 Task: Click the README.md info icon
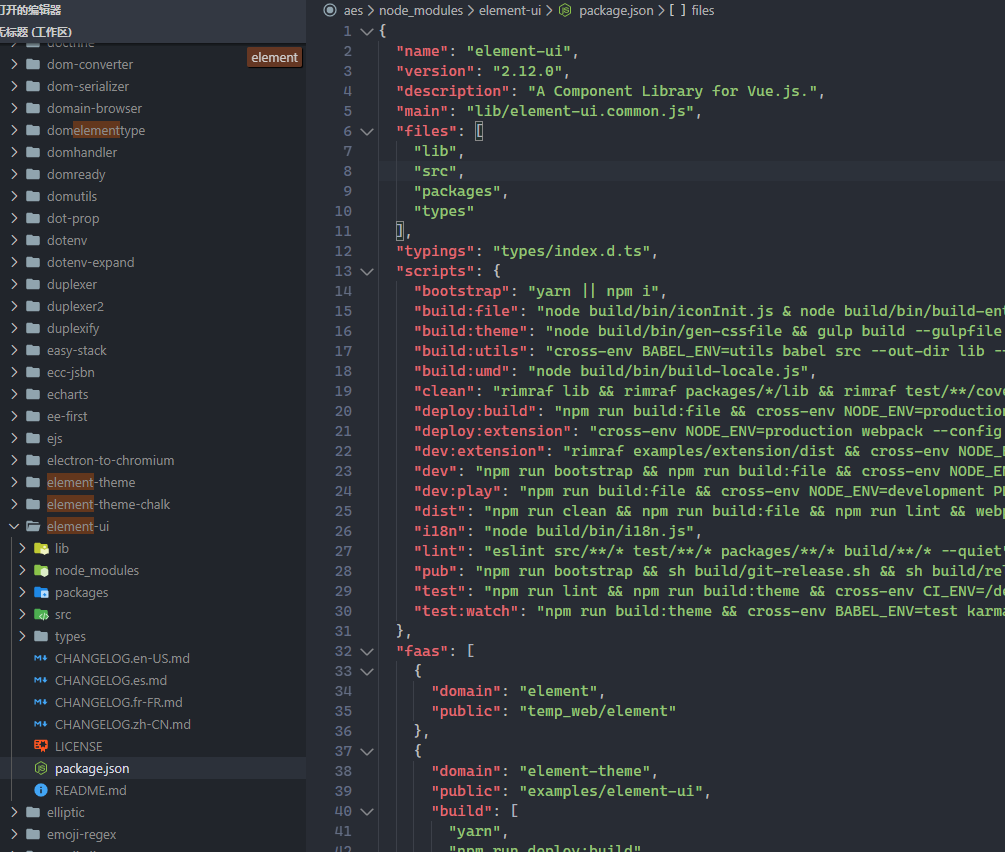[41, 790]
